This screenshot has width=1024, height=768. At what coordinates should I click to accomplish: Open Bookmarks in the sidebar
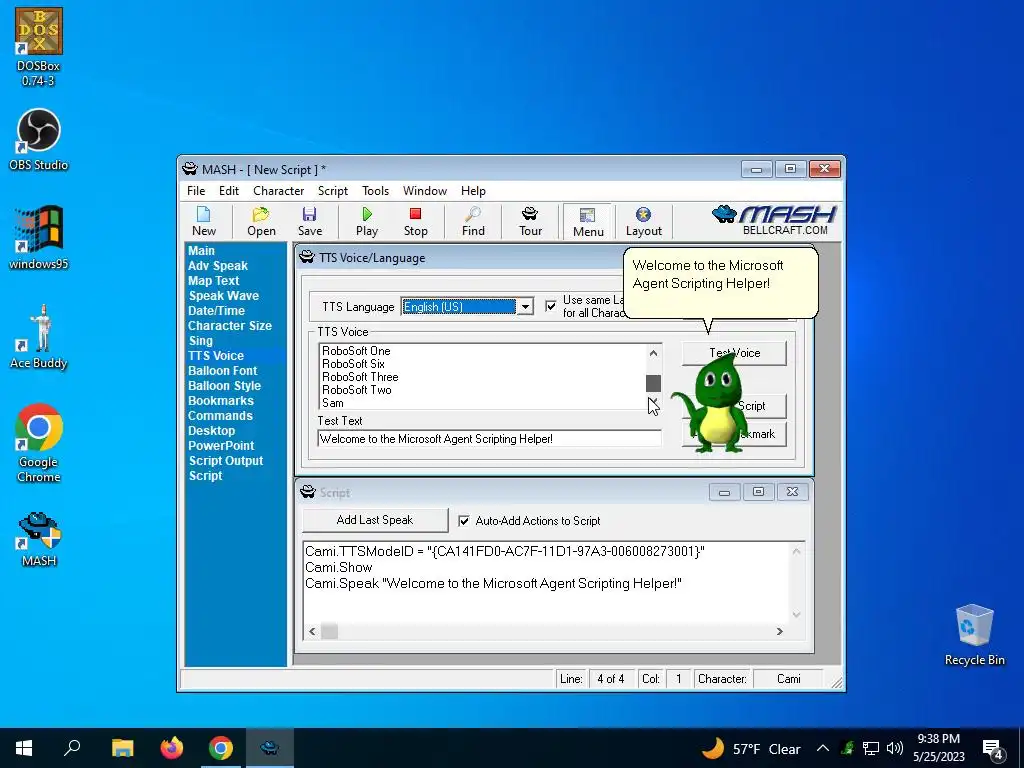tap(221, 401)
